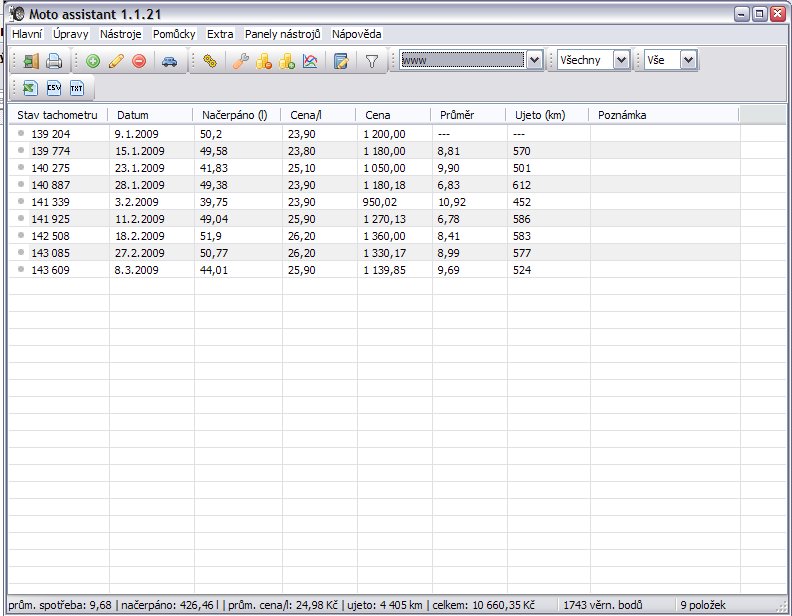Export data to CSV file icon
792x616 pixels.
(x=54, y=88)
